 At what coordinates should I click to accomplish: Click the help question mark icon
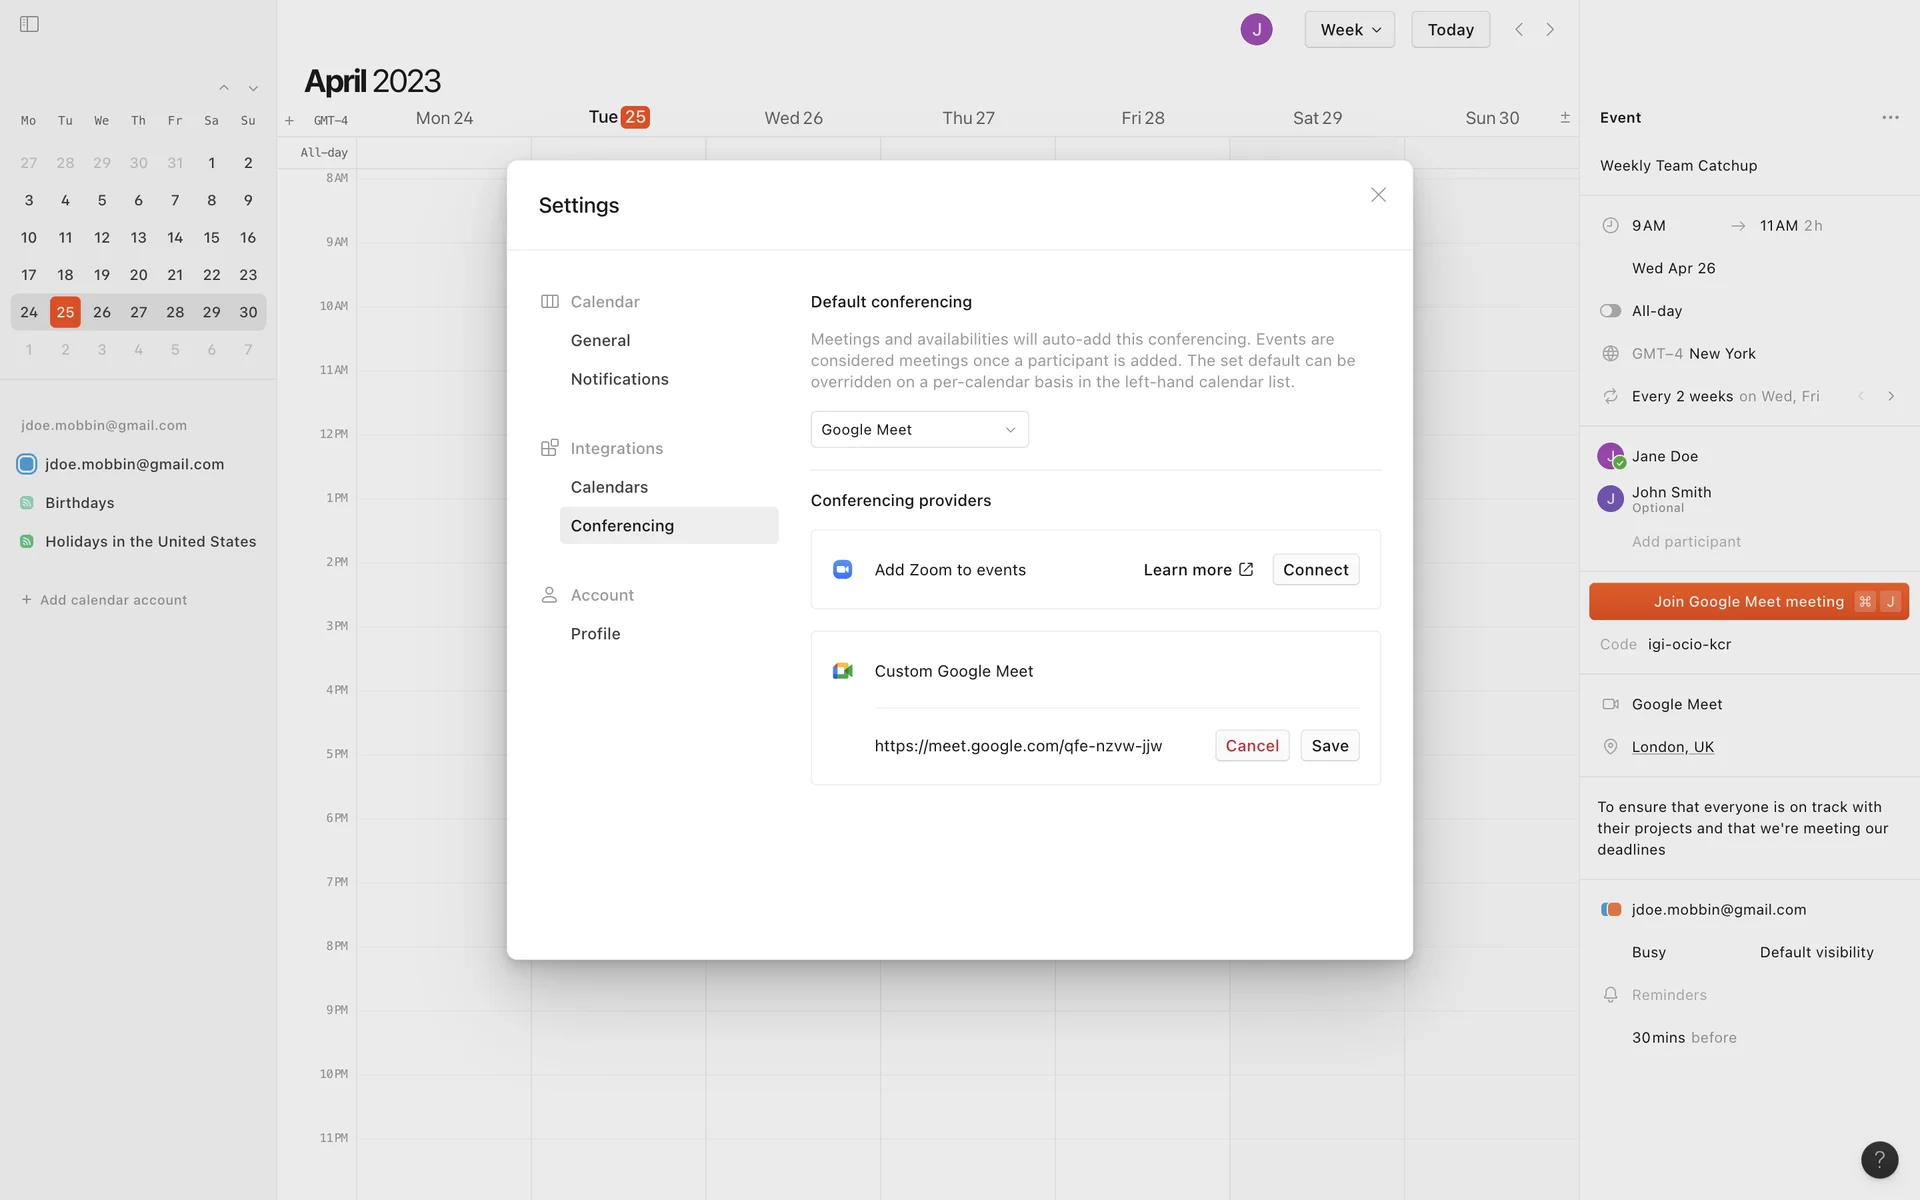tap(1879, 1159)
